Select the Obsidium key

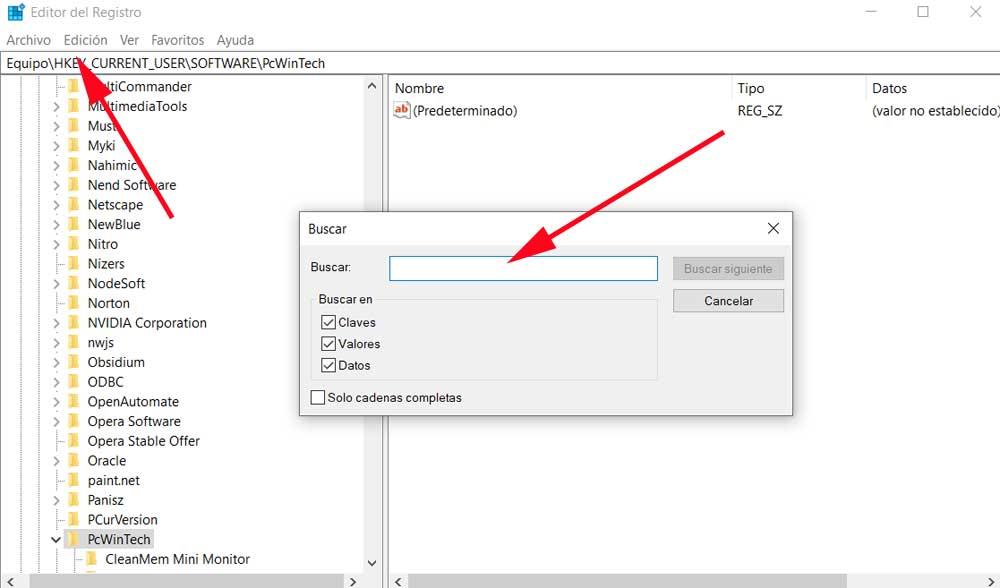pyautogui.click(x=116, y=362)
